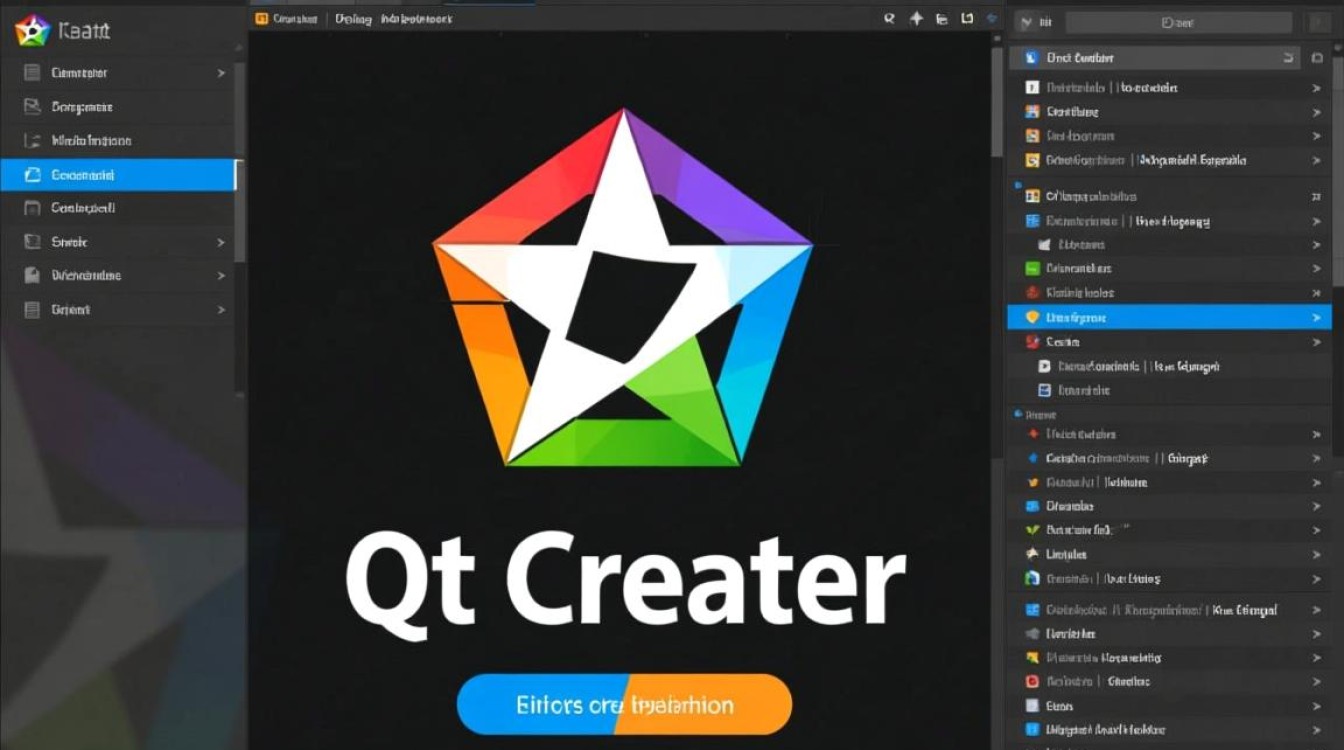Expand the bottom-most panel entry with arrow
Image resolution: width=1344 pixels, height=750 pixels.
tap(1318, 729)
